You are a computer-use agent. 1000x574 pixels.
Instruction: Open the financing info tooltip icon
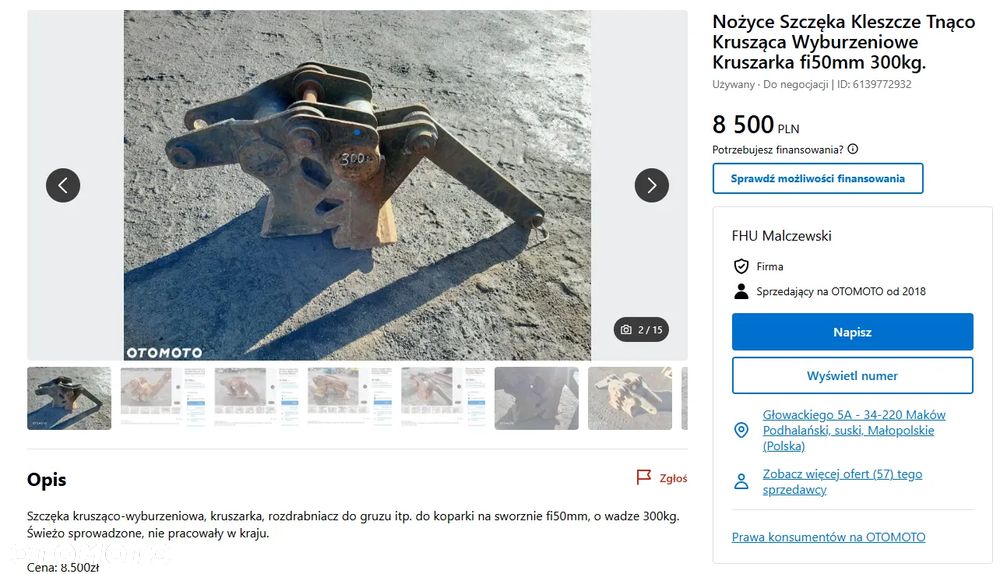click(x=853, y=149)
